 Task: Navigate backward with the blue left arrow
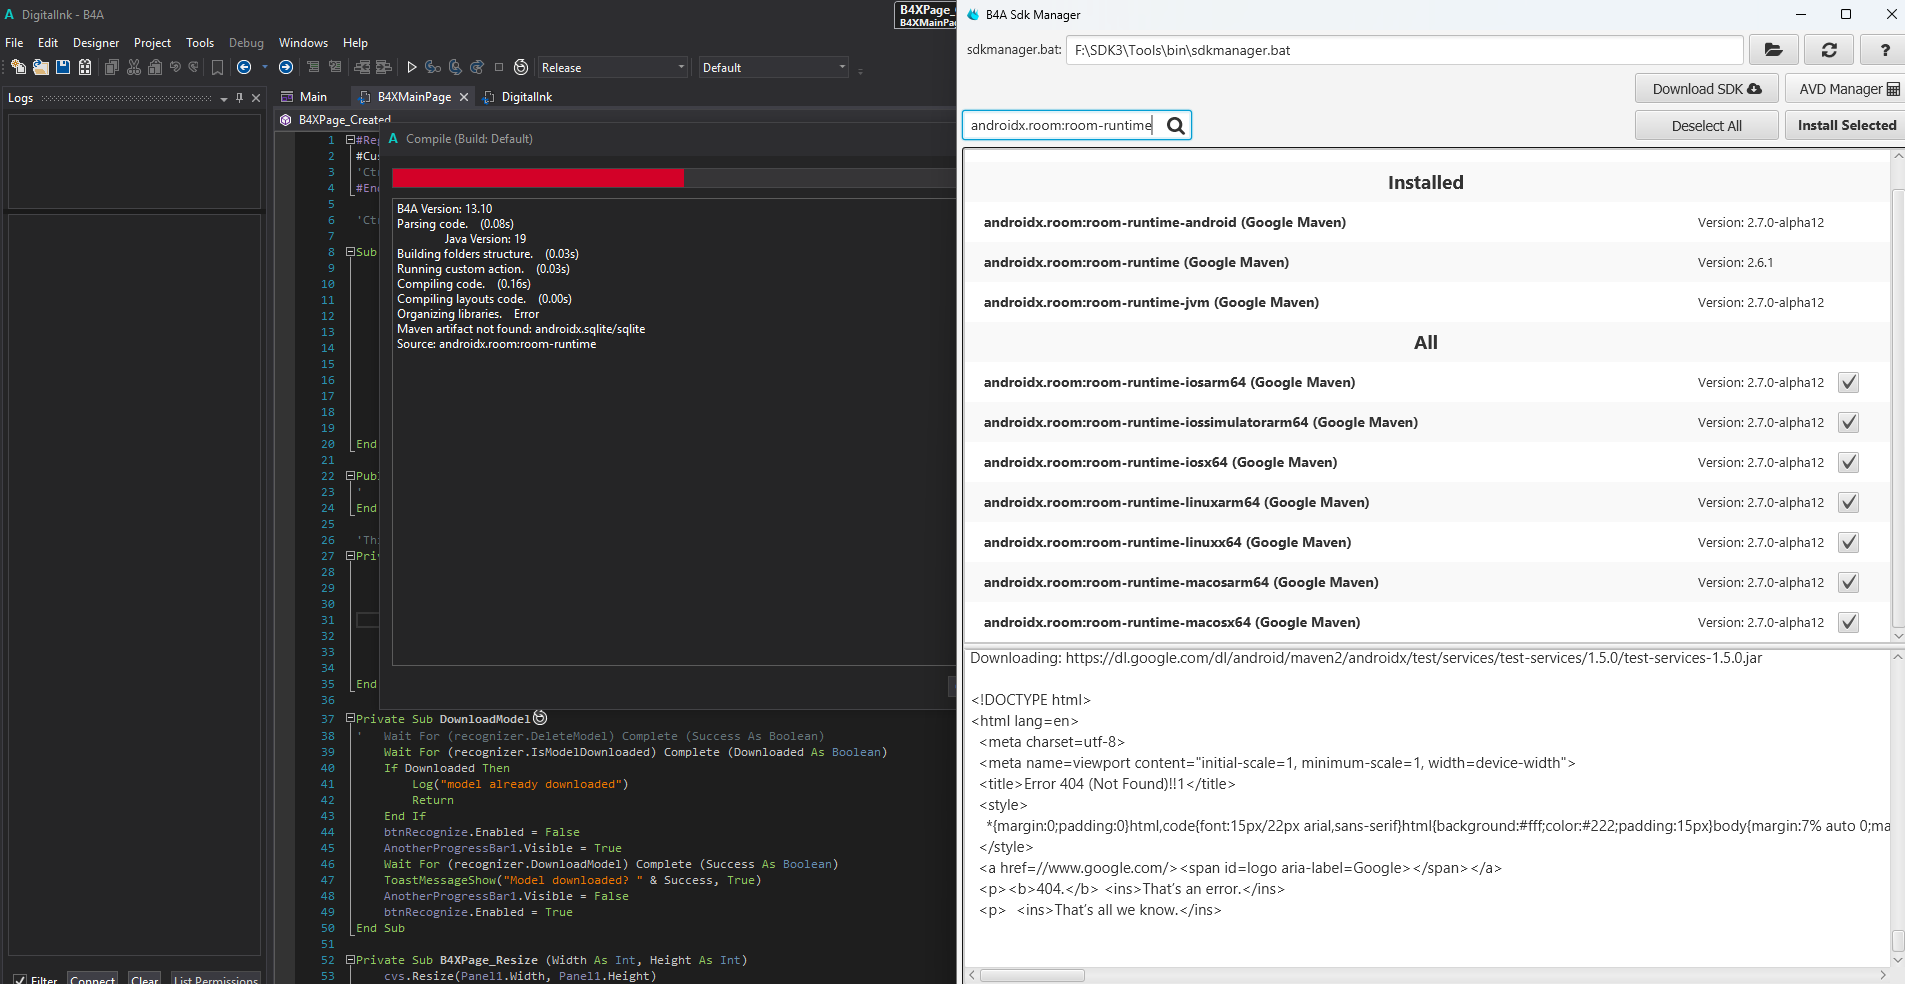[x=244, y=67]
